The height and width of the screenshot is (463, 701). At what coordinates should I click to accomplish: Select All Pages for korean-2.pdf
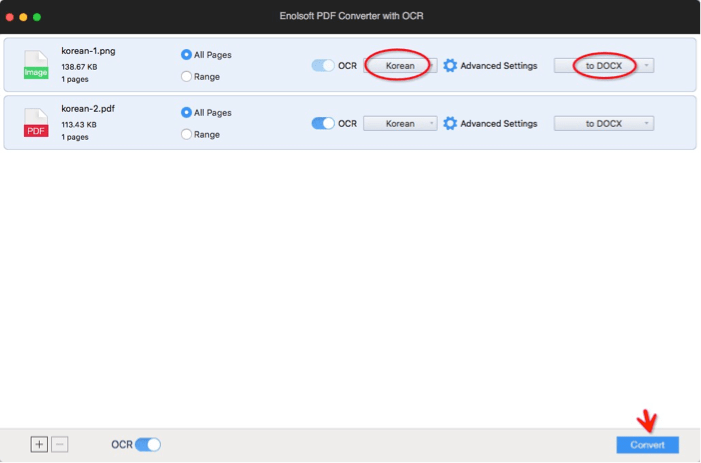[186, 112]
